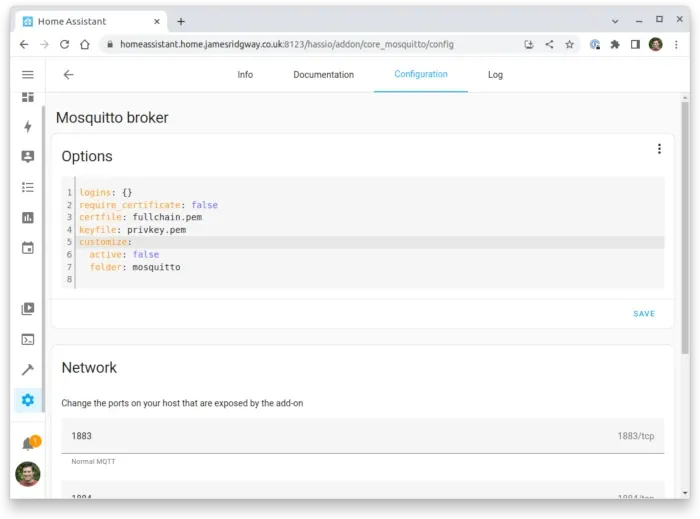Bookmark the page with the star icon
700x519 pixels.
pyautogui.click(x=569, y=44)
